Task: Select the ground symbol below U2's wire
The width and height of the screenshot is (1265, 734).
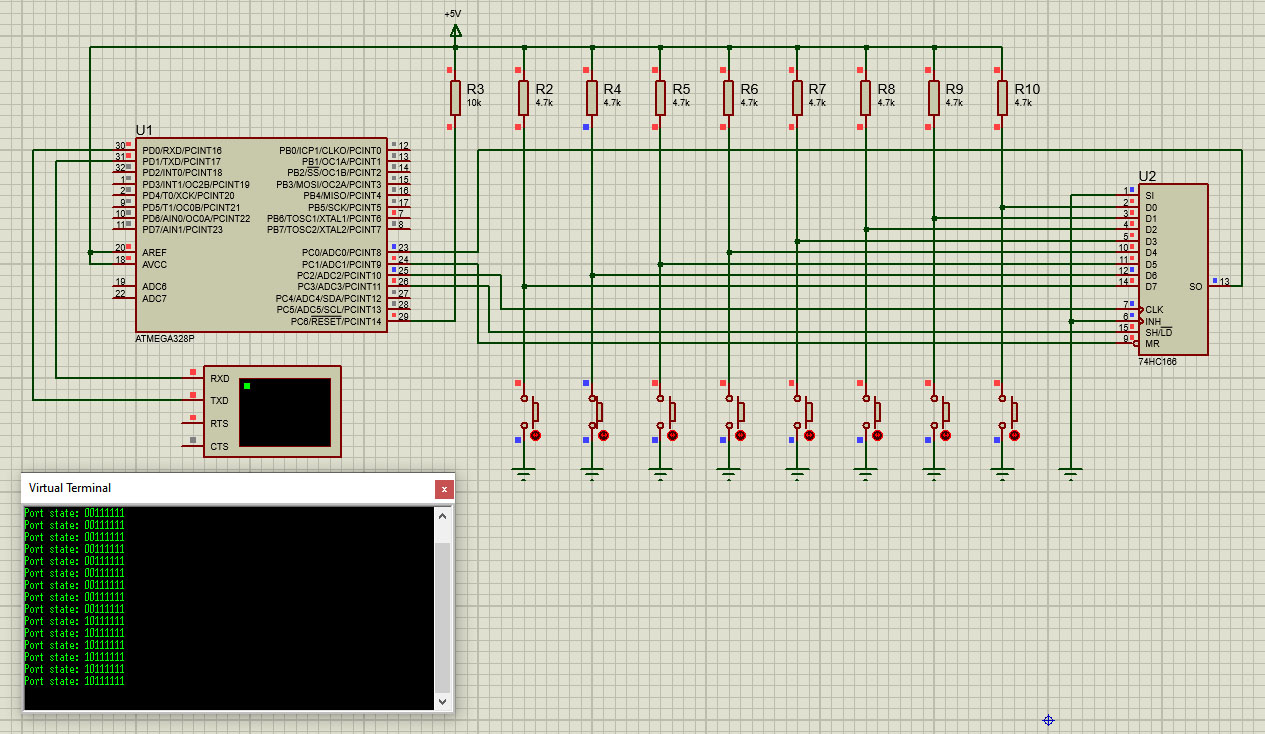Action: (1070, 473)
